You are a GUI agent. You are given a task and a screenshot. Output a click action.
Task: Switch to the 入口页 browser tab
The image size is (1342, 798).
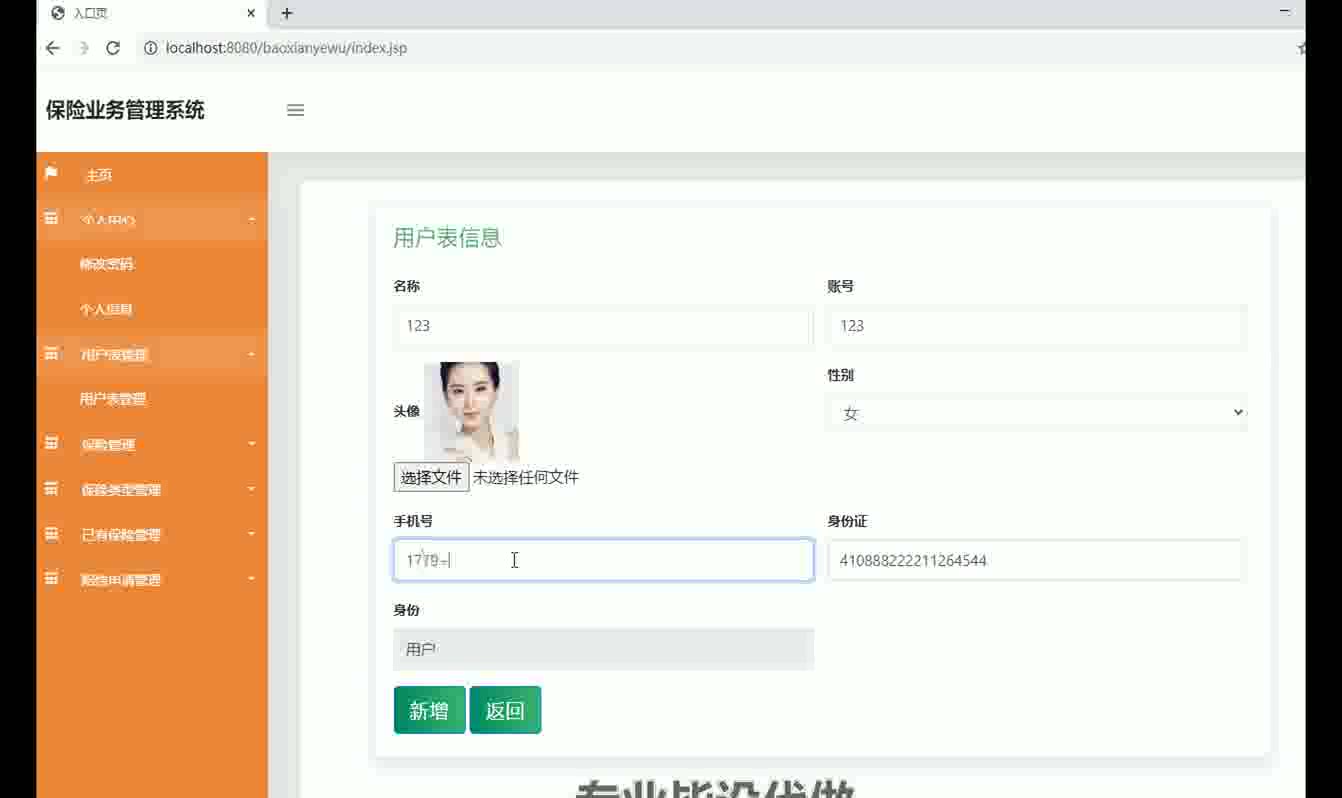pyautogui.click(x=152, y=13)
